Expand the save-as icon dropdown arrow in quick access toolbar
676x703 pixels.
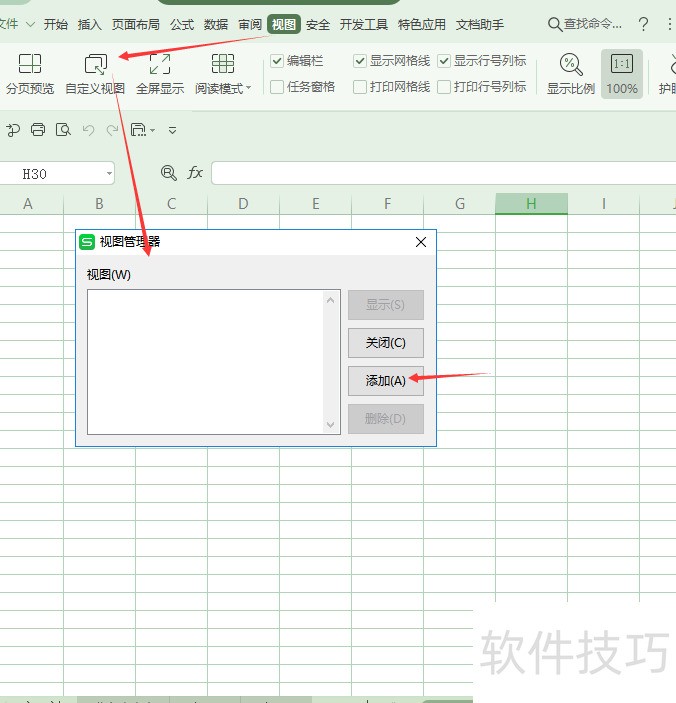tap(152, 130)
